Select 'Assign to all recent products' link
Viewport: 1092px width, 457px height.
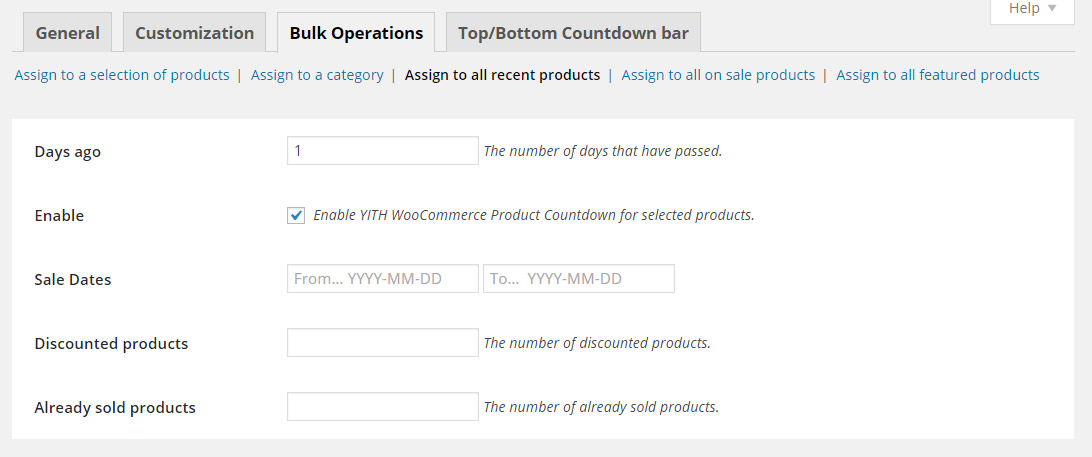click(x=502, y=75)
